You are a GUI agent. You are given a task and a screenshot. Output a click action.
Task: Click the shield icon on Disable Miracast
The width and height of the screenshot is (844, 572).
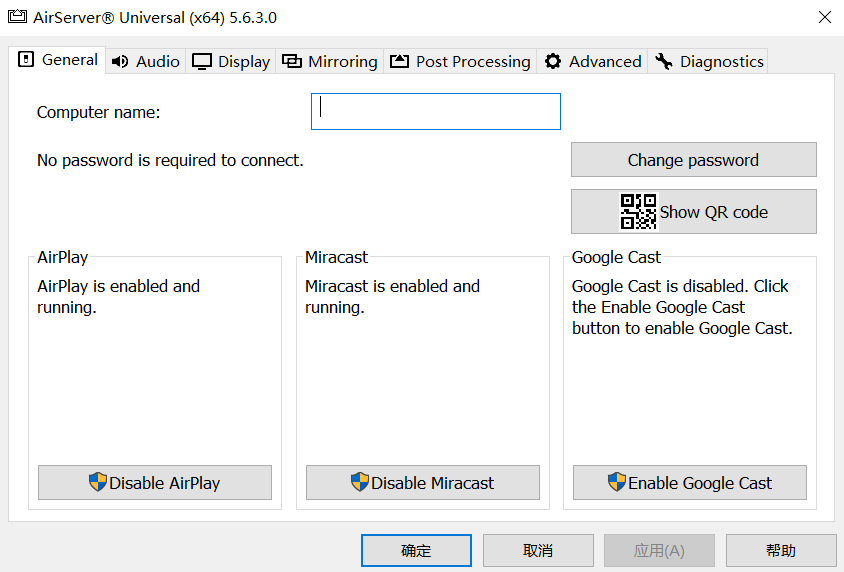click(x=360, y=482)
